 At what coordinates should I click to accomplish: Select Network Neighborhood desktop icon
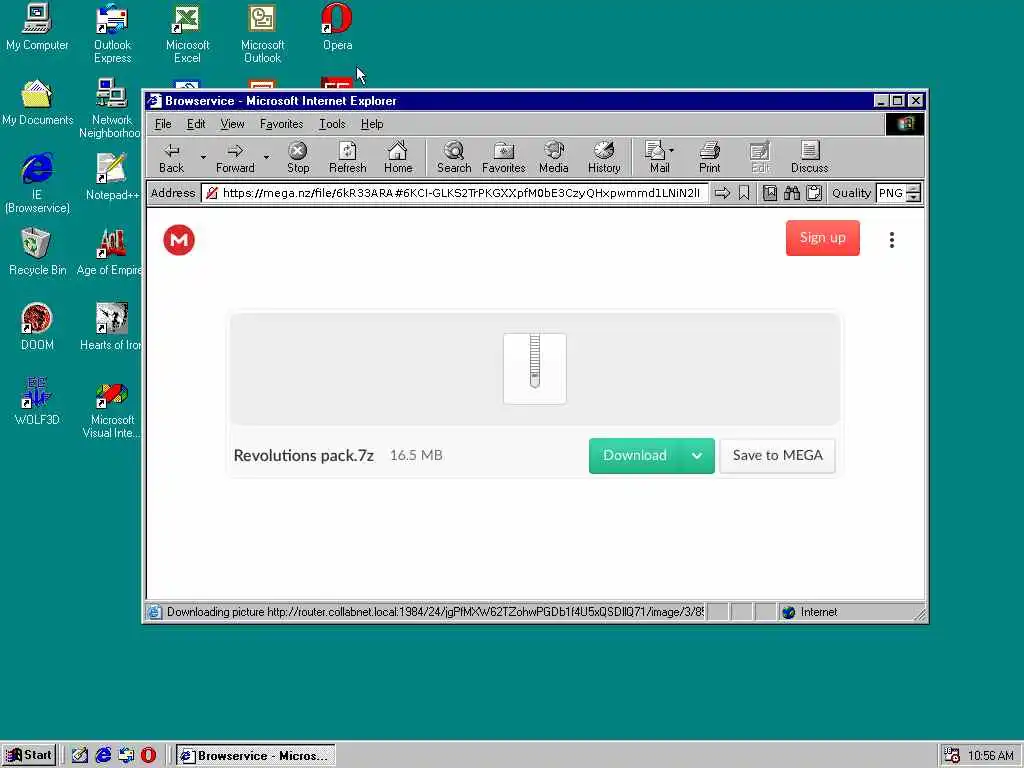point(111,108)
